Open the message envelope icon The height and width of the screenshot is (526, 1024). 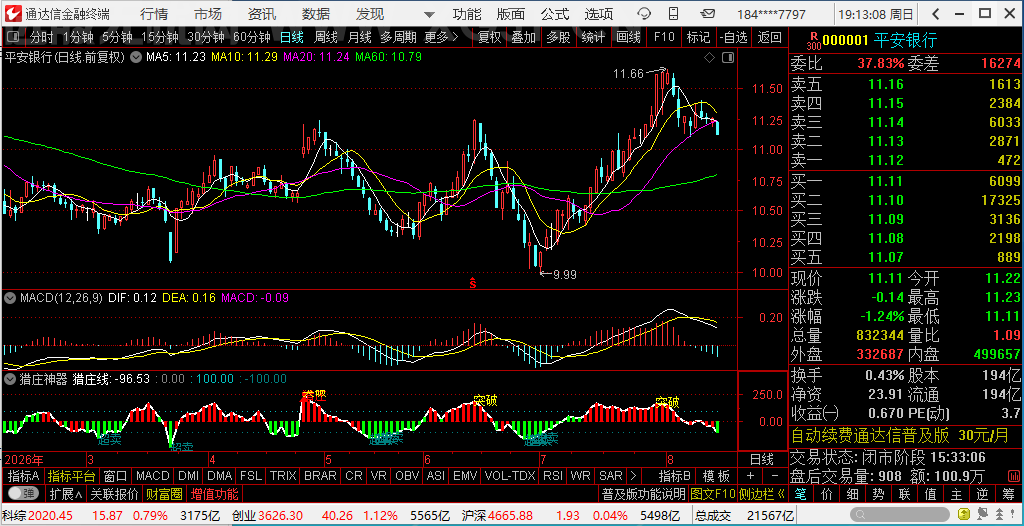point(707,14)
